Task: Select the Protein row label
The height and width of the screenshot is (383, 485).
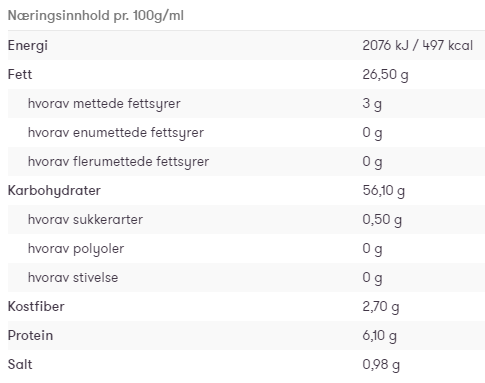Action: click(30, 335)
